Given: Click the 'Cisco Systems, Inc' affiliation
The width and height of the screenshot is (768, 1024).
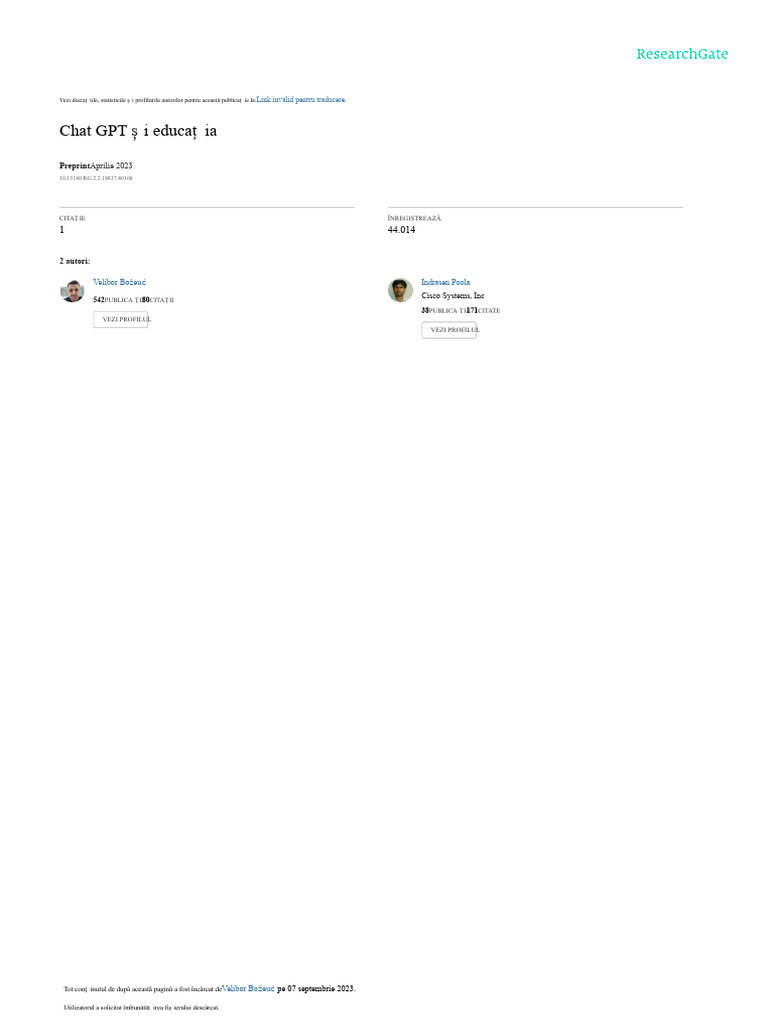Looking at the screenshot, I should pyautogui.click(x=453, y=296).
